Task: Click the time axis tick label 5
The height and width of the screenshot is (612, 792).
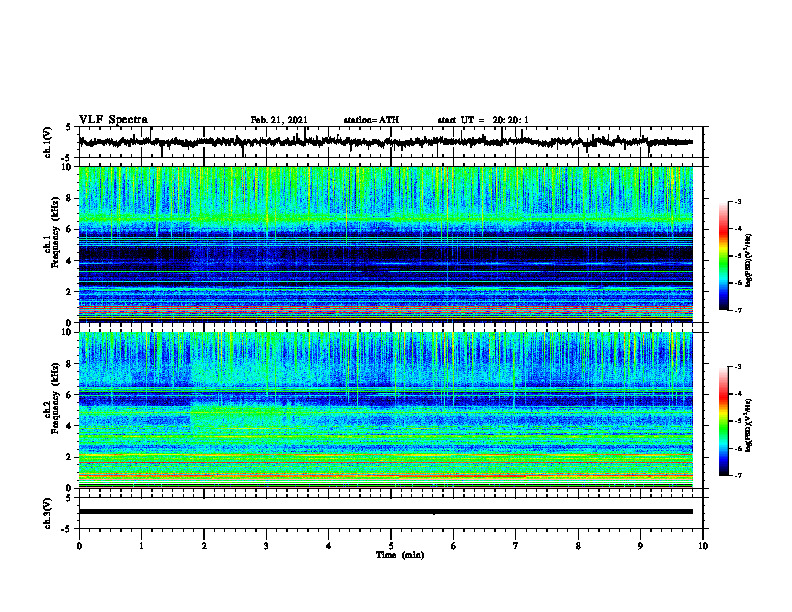Action: (x=391, y=546)
